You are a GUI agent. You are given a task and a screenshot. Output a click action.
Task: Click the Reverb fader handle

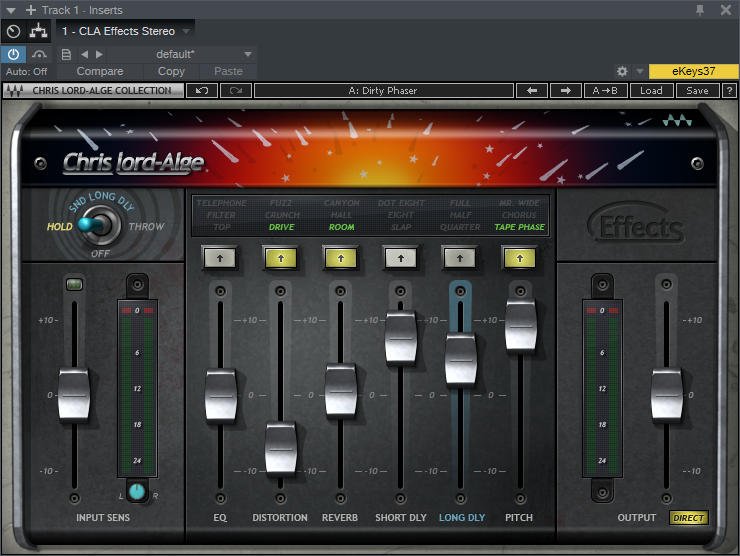[341, 390]
